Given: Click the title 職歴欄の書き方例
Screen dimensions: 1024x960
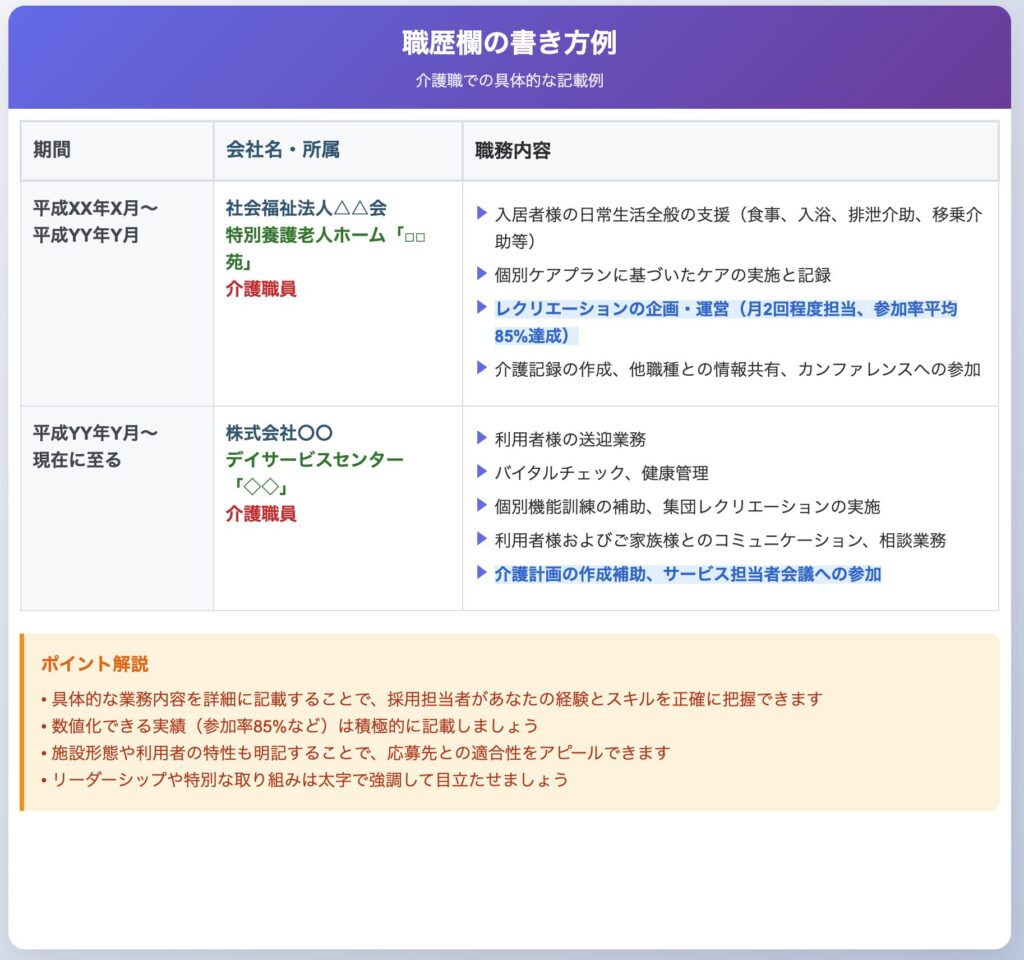Looking at the screenshot, I should point(509,42).
